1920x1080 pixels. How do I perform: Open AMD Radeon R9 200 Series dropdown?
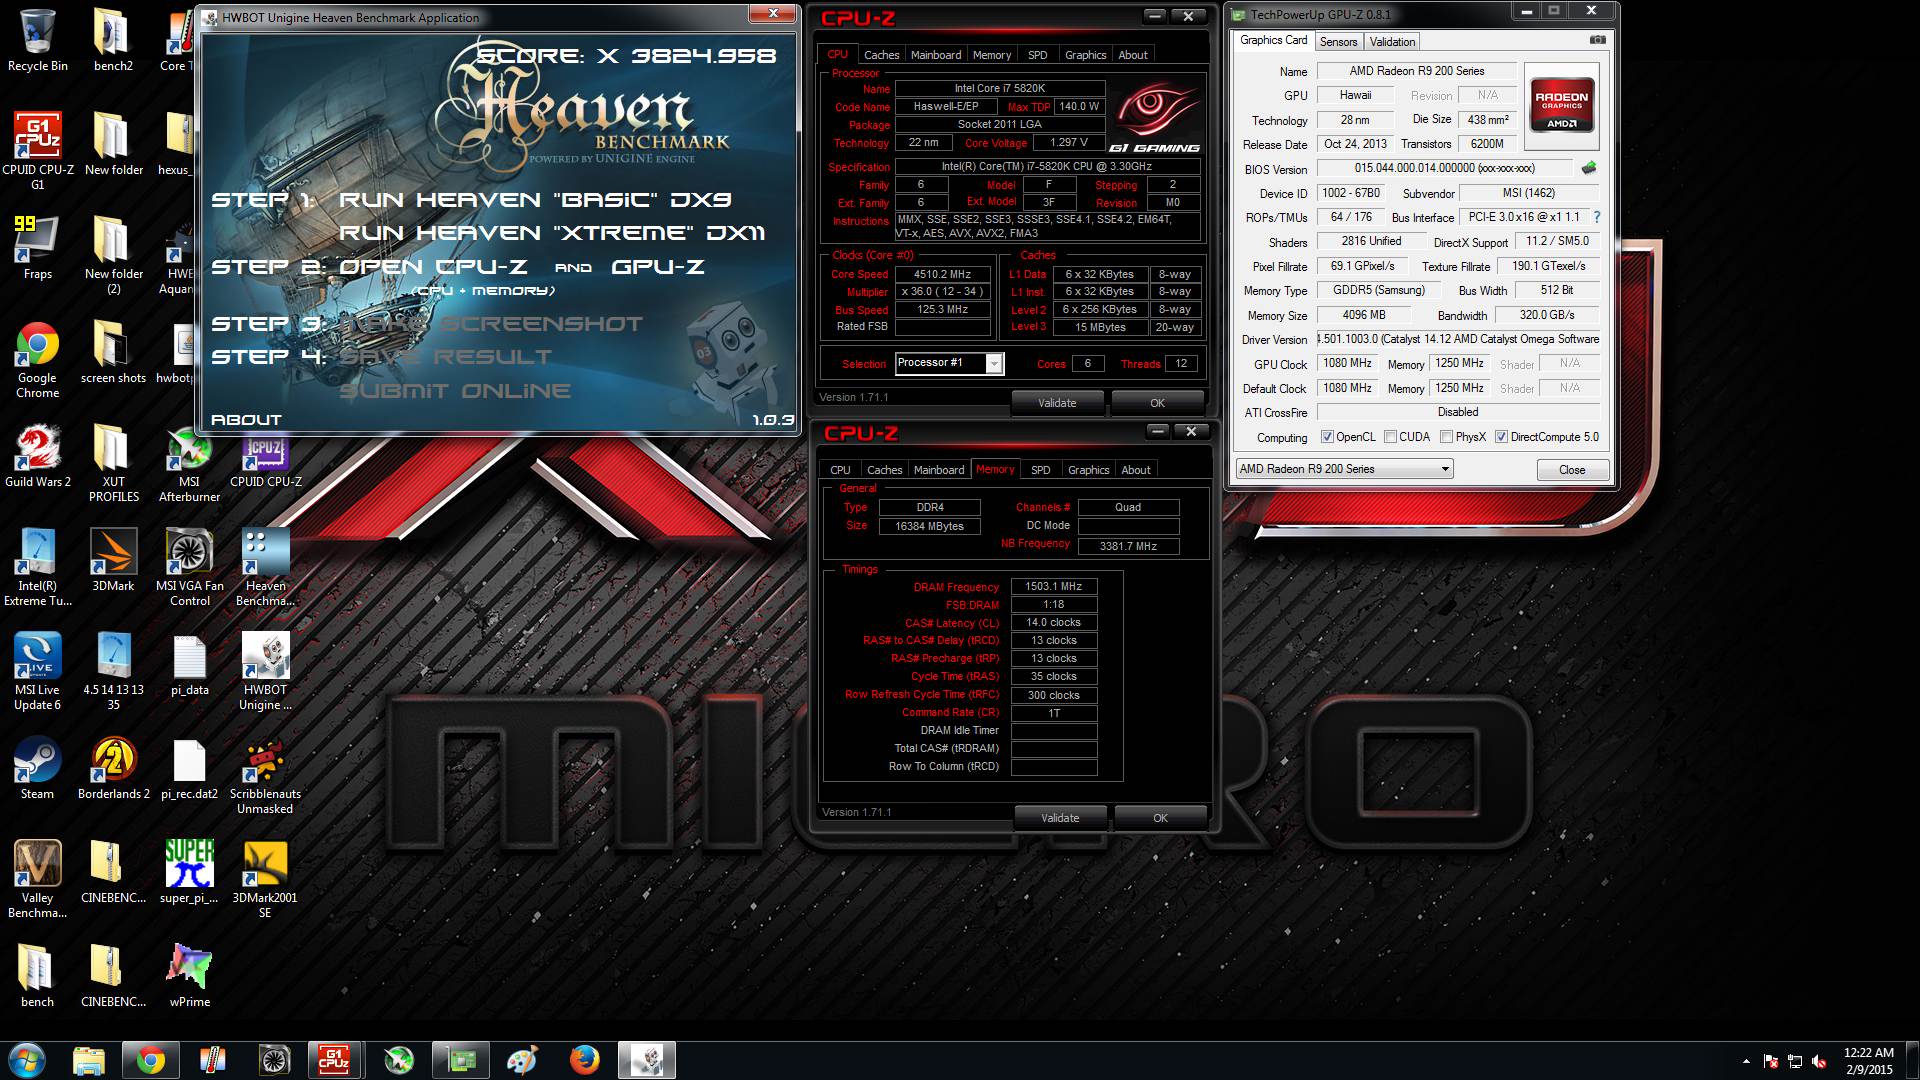1344,469
